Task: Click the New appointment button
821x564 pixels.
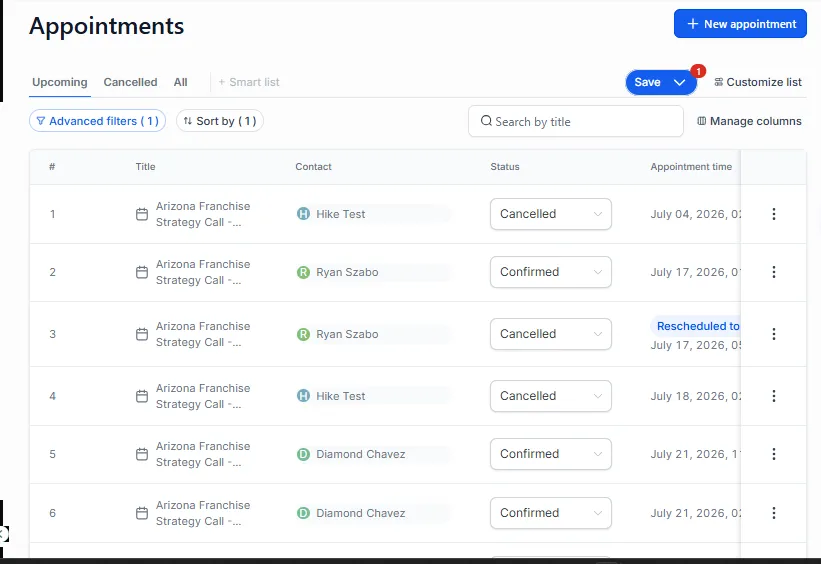Action: pos(740,24)
